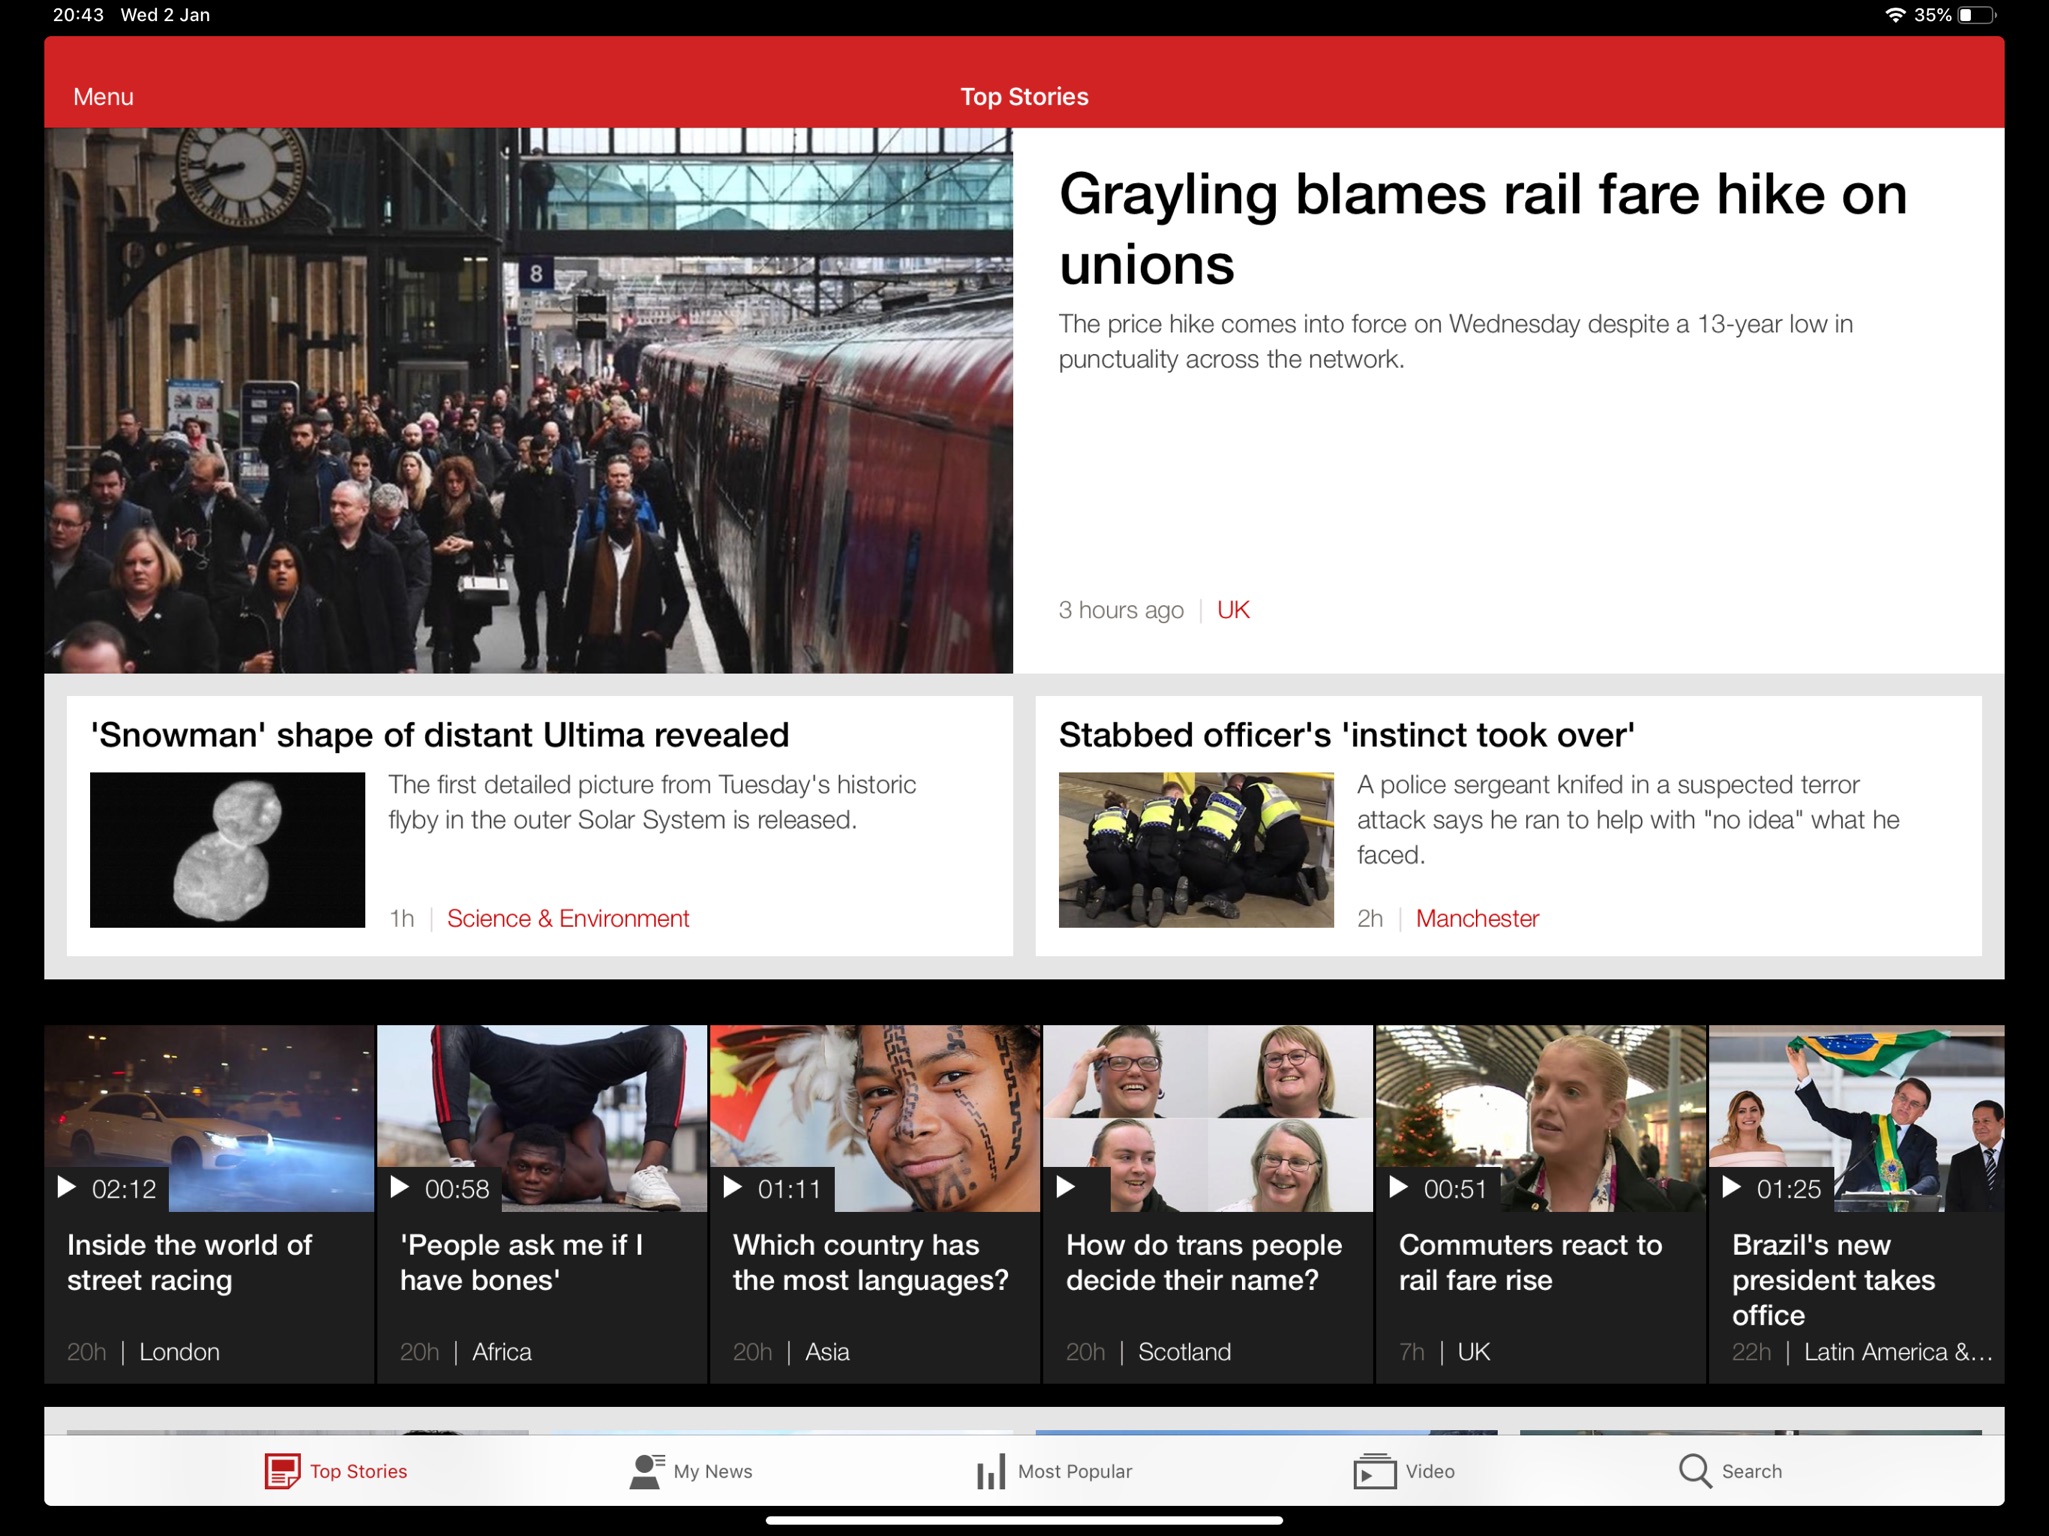2049x1536 pixels.
Task: Open "'People ask me if I have bones'" title
Action: pyautogui.click(x=522, y=1262)
